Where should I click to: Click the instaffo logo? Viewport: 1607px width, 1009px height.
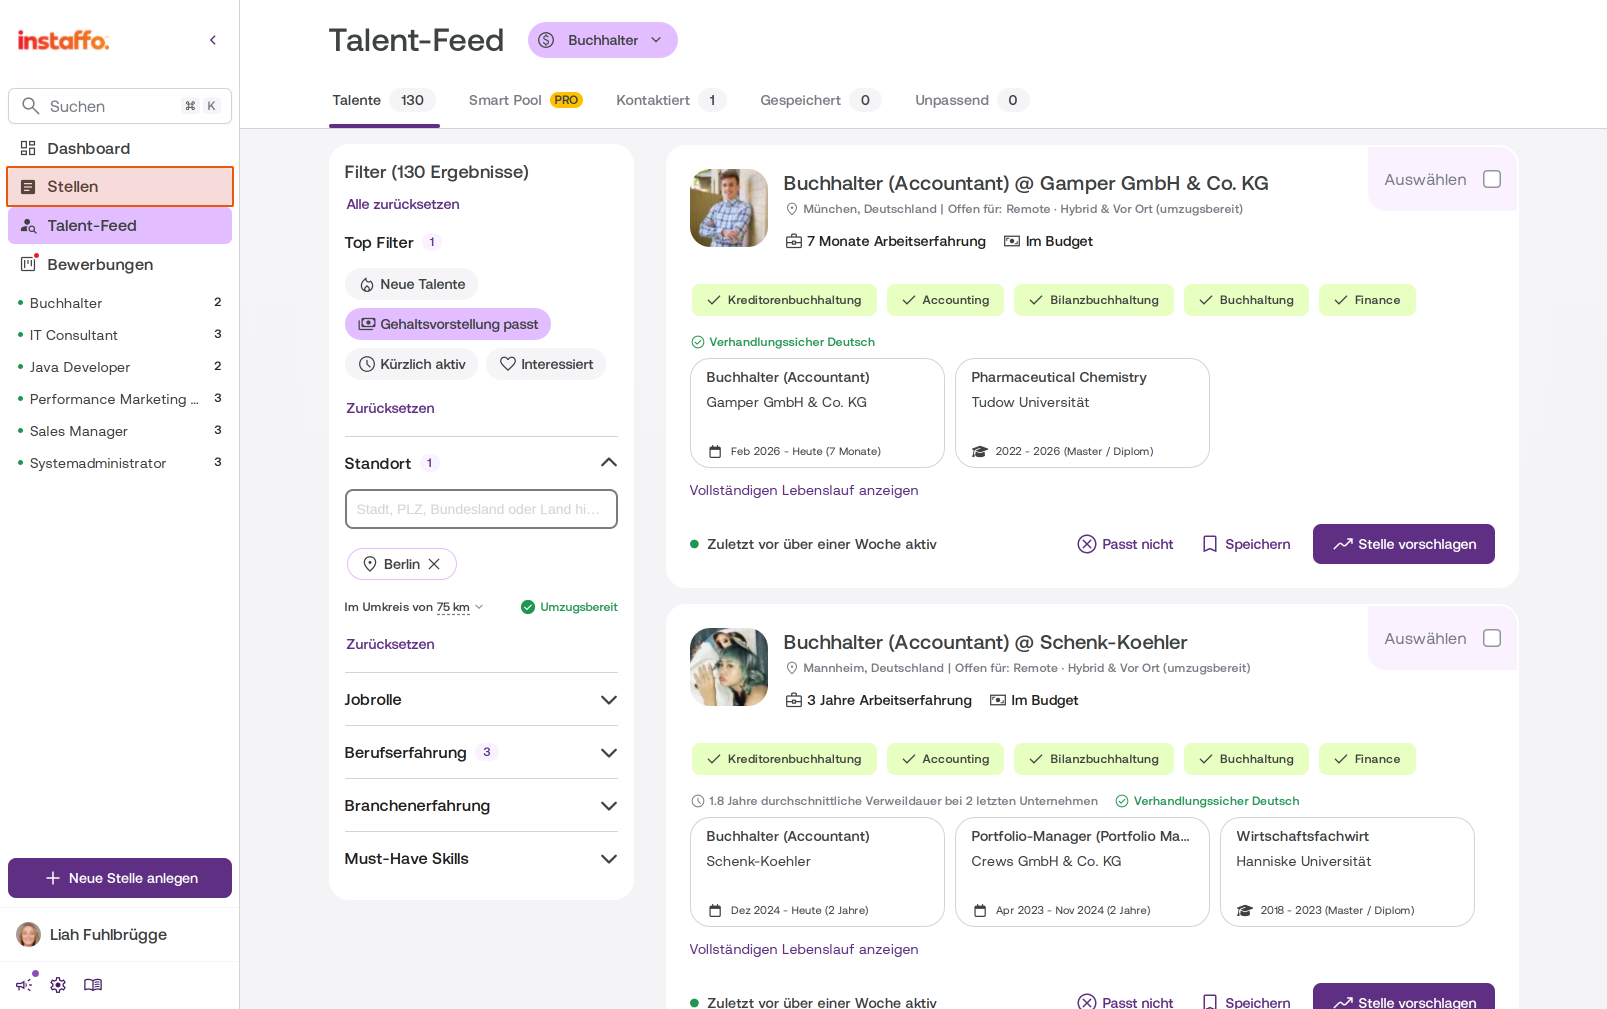[63, 40]
